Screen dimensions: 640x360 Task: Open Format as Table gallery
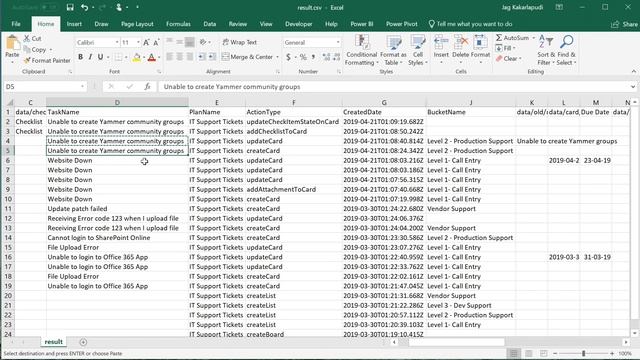393,50
